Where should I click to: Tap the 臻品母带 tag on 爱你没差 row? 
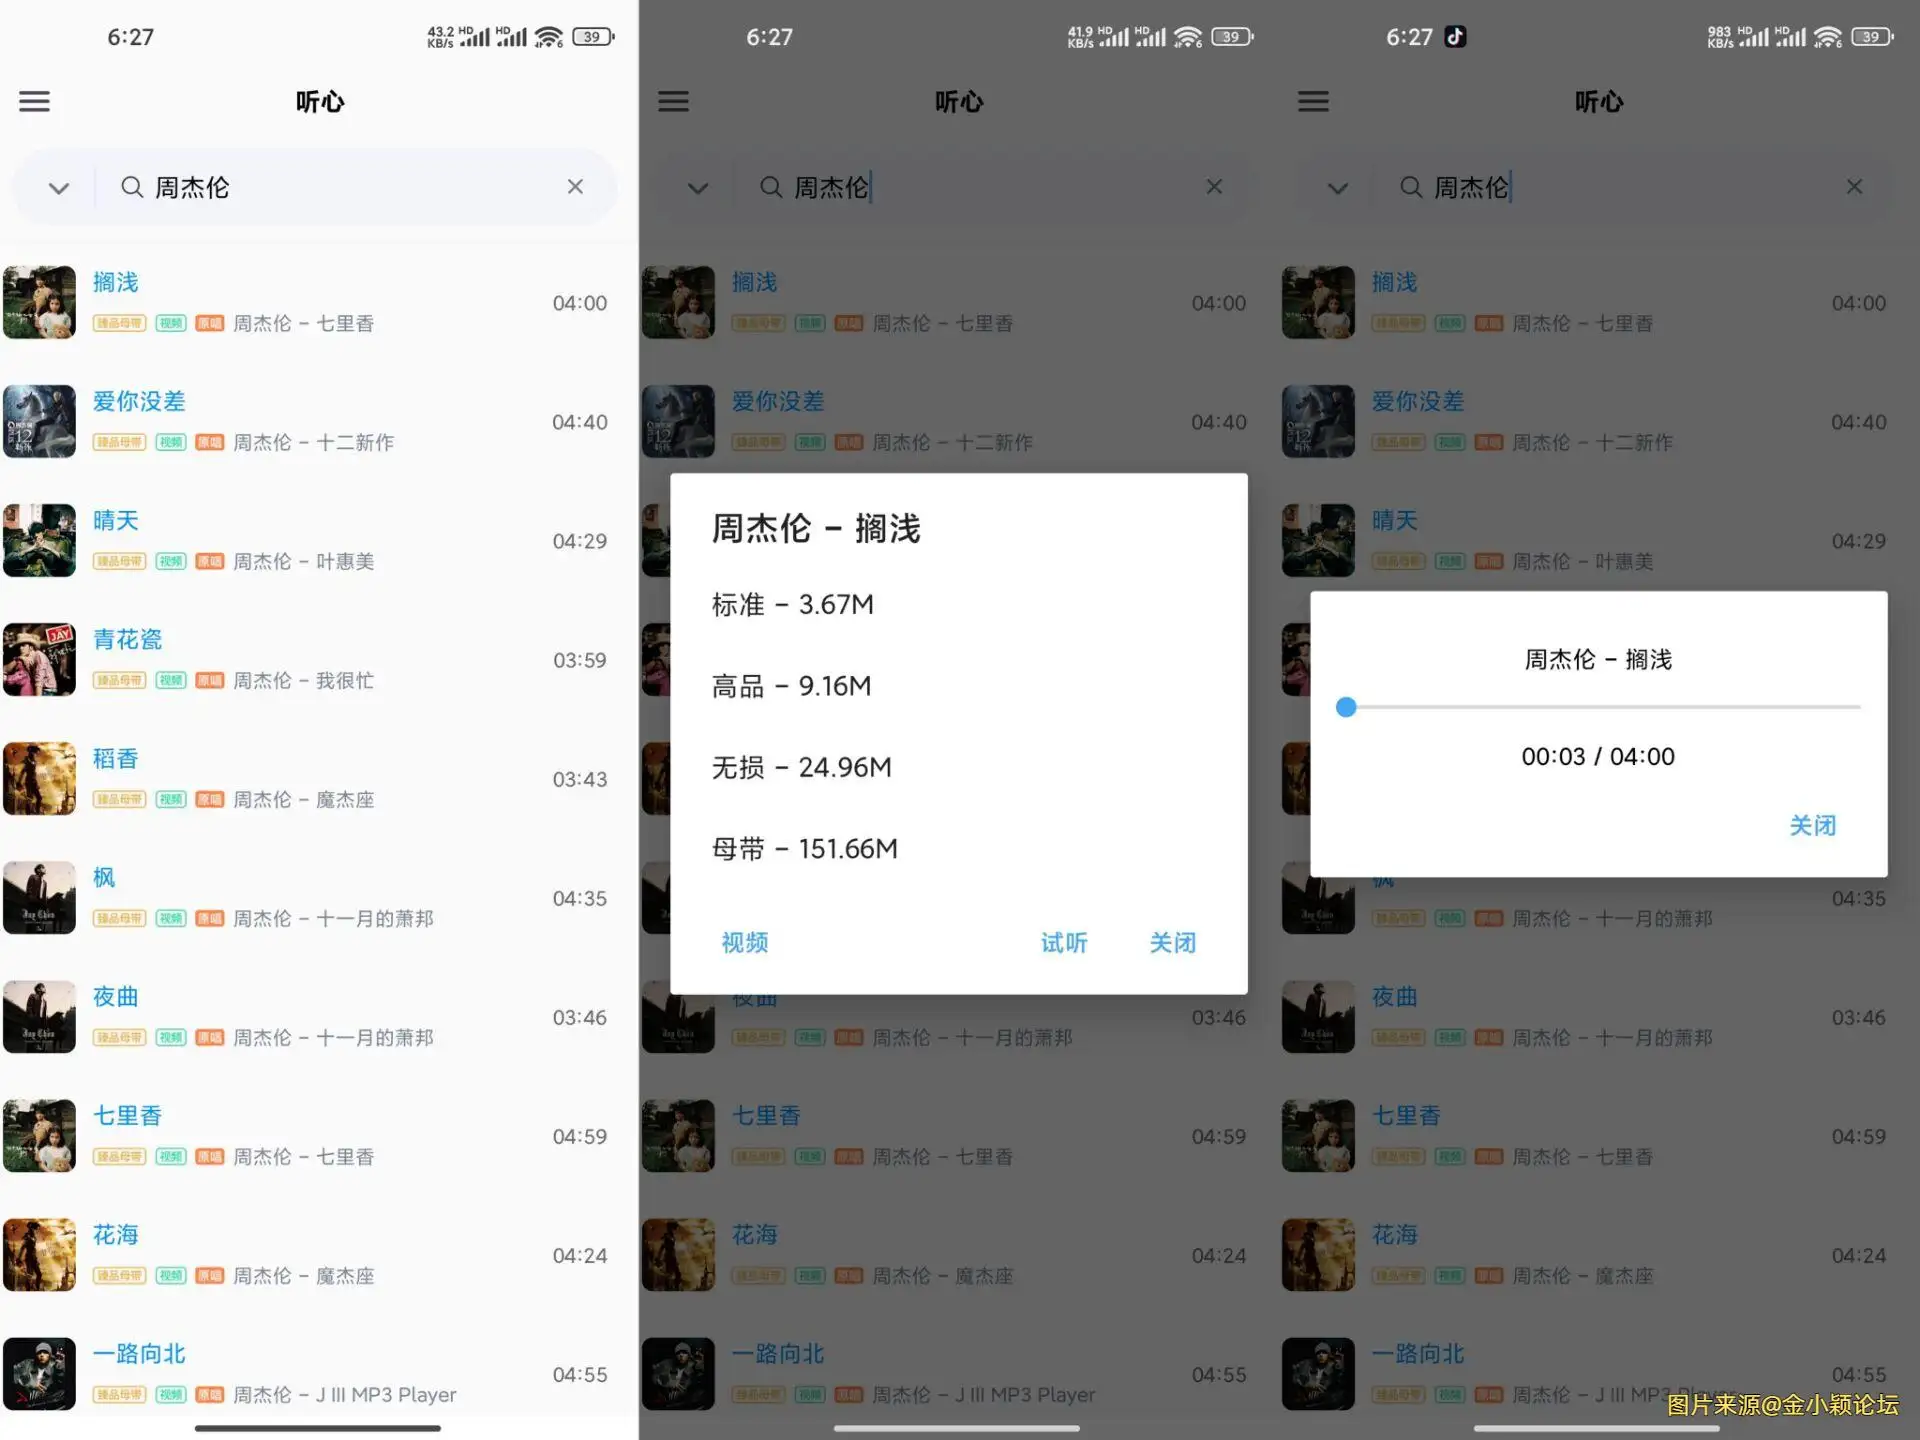coord(120,442)
